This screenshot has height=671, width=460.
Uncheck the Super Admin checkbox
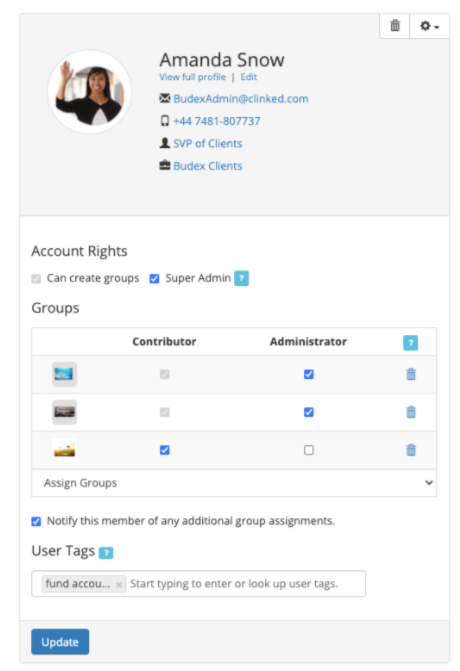[154, 279]
